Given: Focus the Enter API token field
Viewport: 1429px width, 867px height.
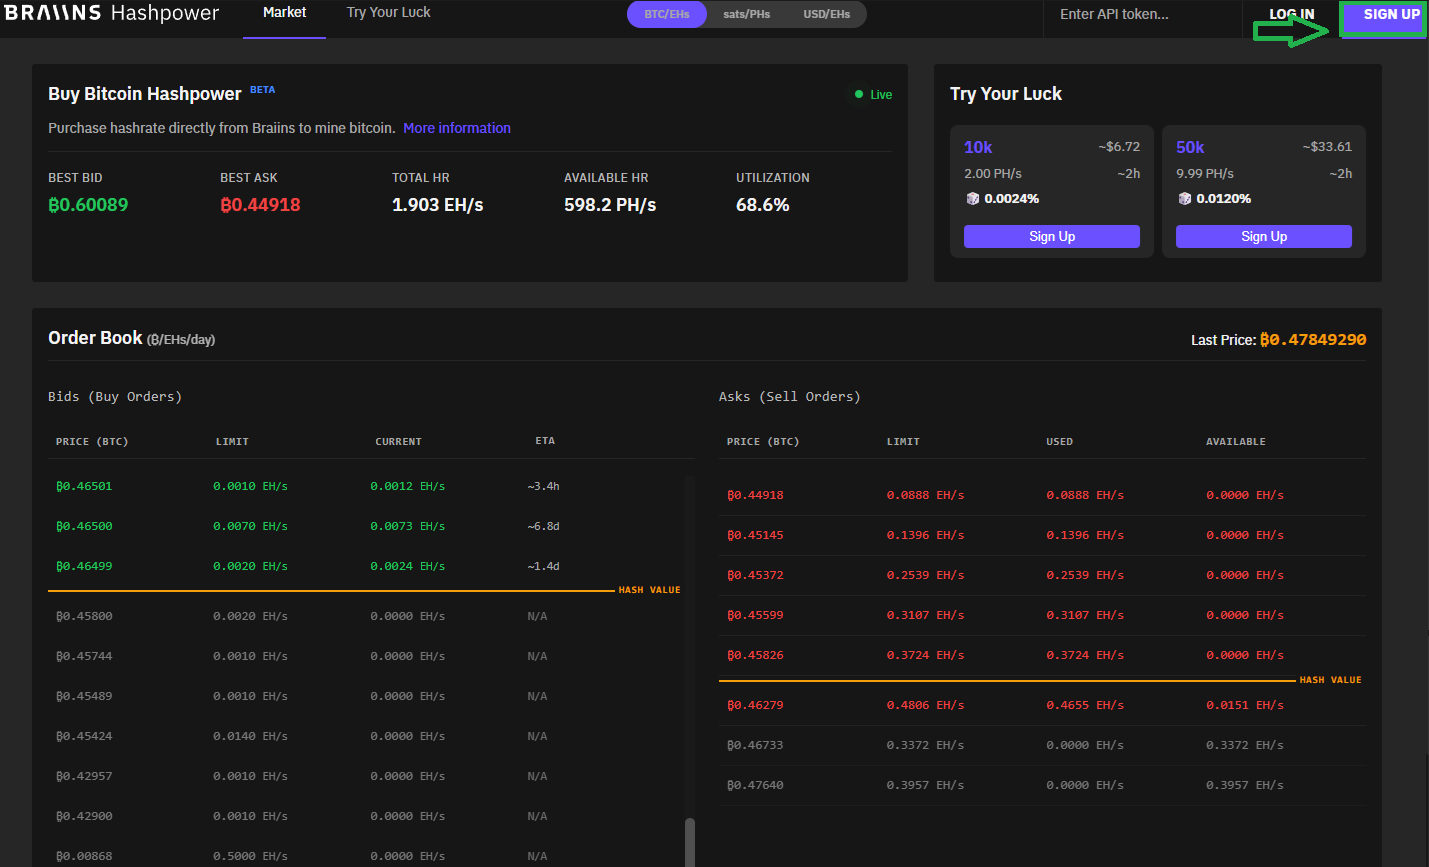Looking at the screenshot, I should 1142,14.
